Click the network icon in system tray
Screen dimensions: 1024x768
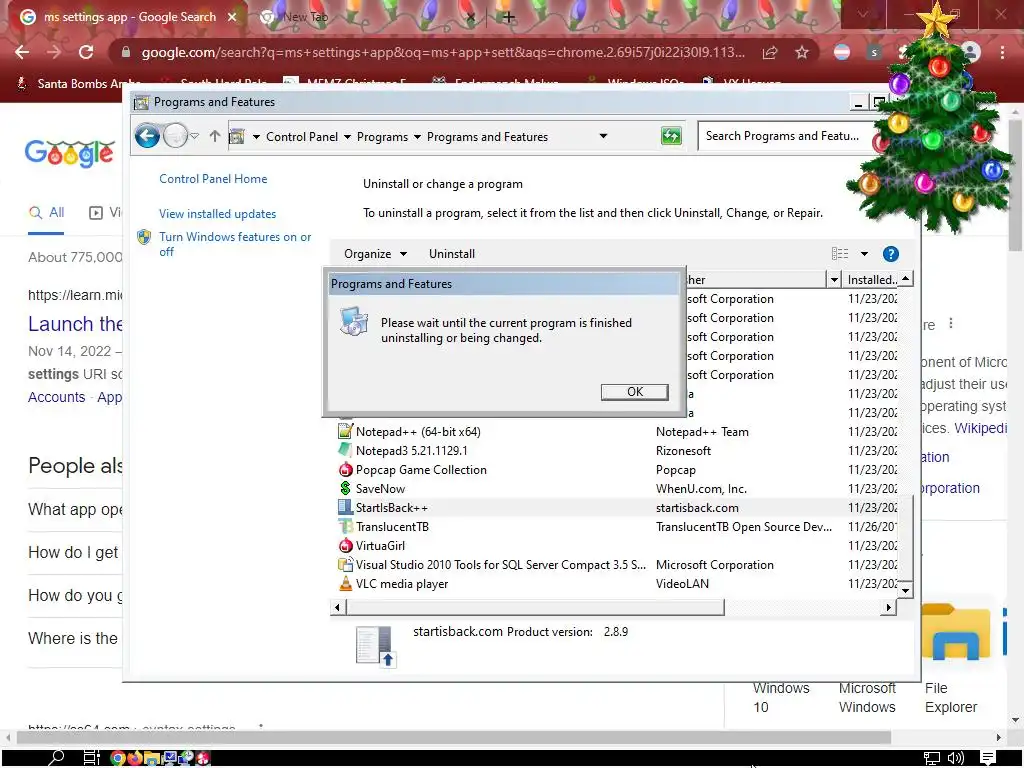coord(931,758)
